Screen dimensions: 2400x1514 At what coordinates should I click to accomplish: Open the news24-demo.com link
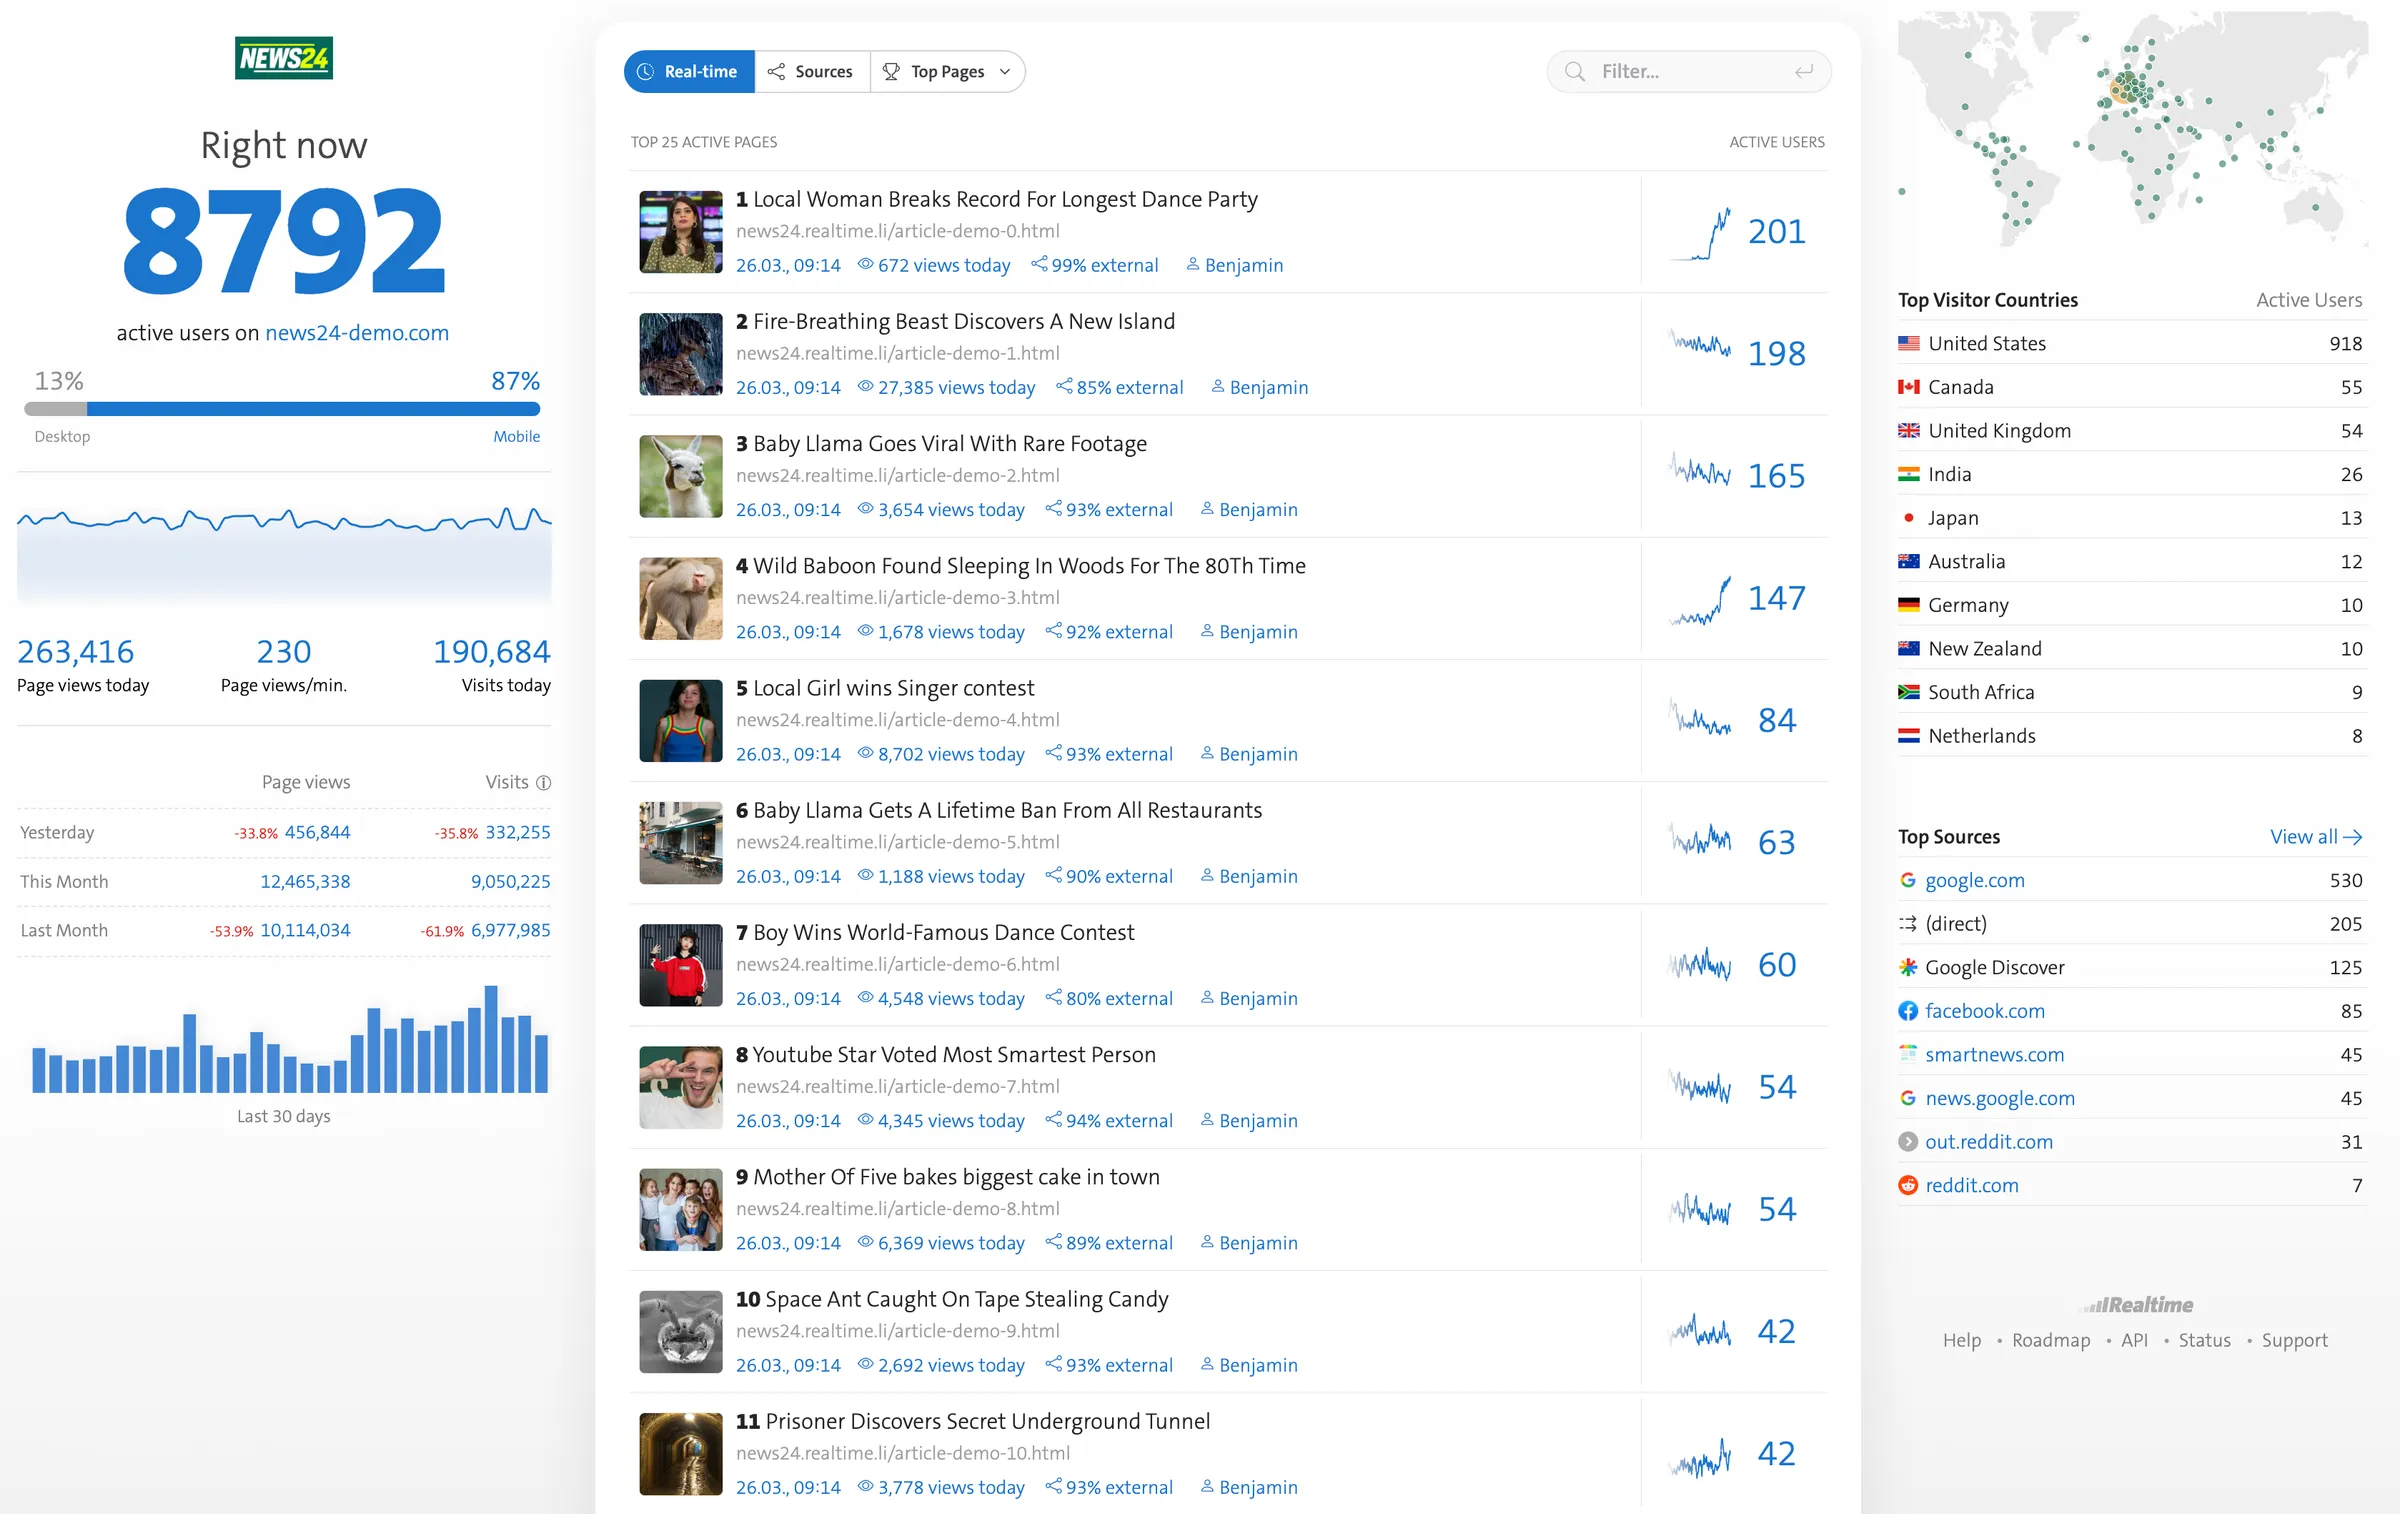click(x=357, y=333)
